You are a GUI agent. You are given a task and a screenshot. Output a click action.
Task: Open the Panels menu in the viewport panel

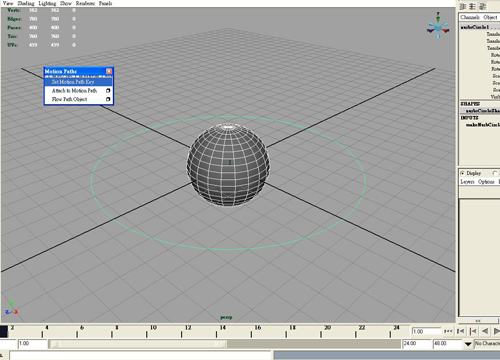tap(105, 3)
